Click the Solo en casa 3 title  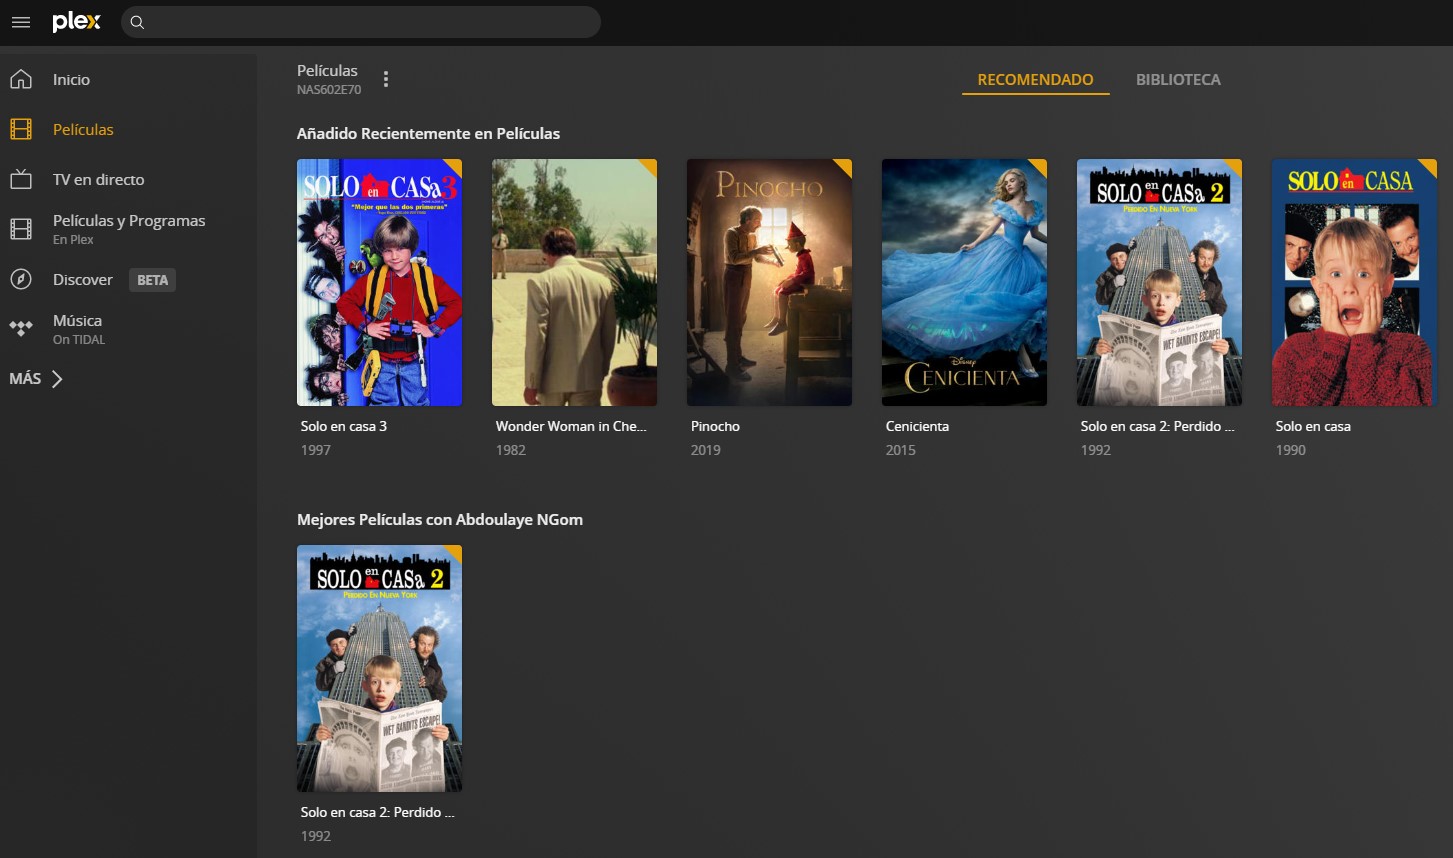[344, 426]
